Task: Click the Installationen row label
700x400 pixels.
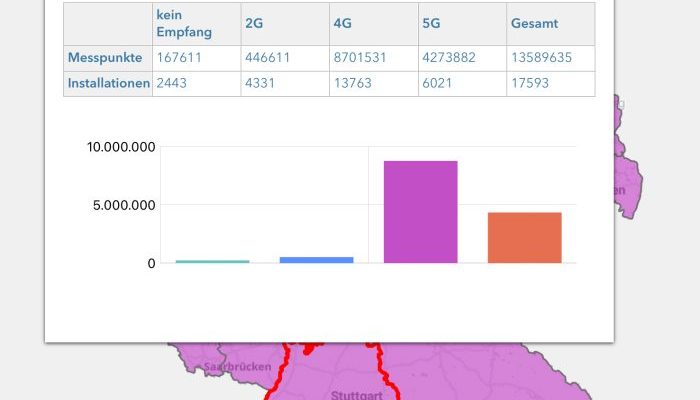Action: [x=109, y=84]
